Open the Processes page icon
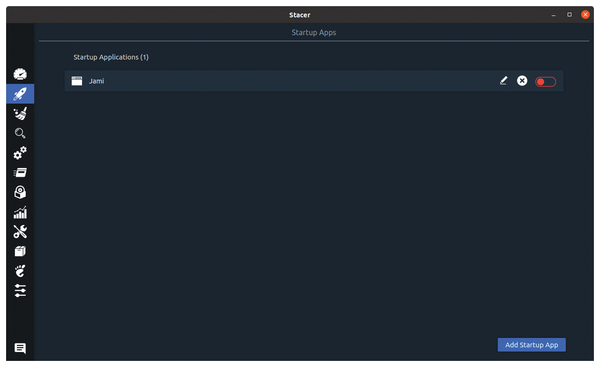This screenshot has width=600, height=367. click(20, 173)
